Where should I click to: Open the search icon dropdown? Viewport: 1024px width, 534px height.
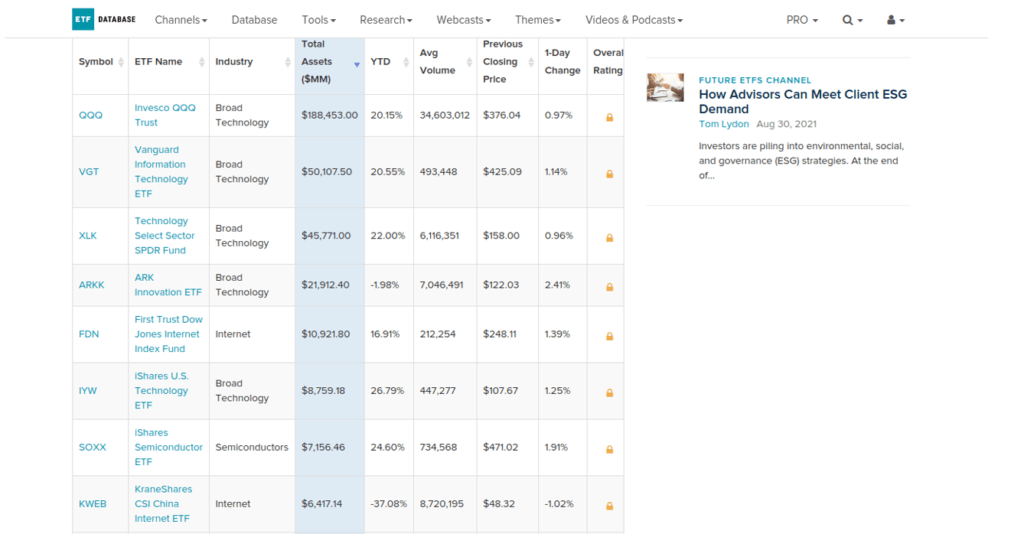point(852,20)
